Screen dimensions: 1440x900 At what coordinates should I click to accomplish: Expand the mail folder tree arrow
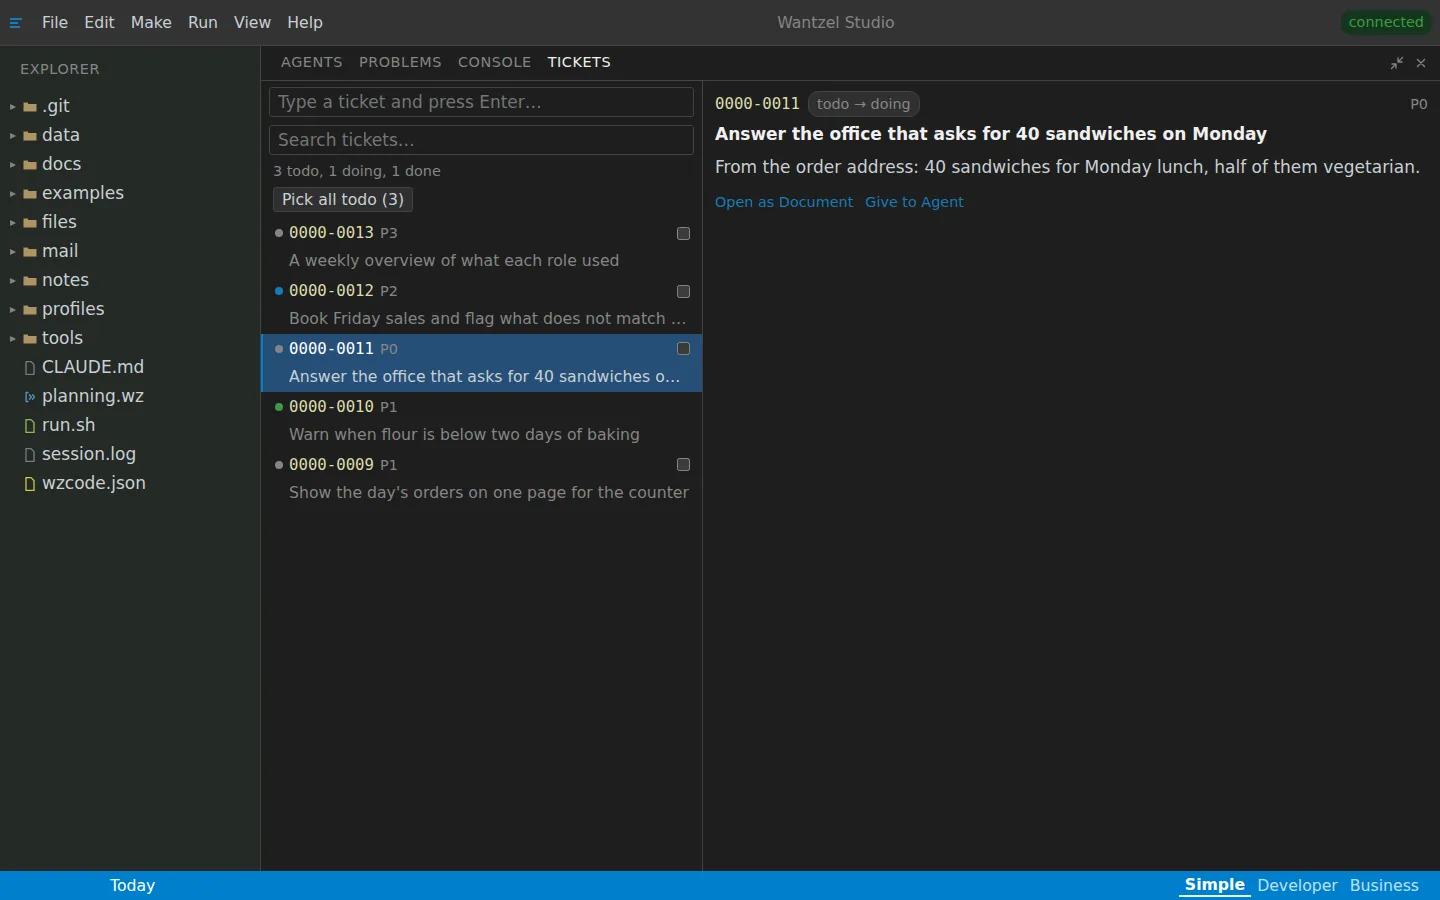point(13,252)
